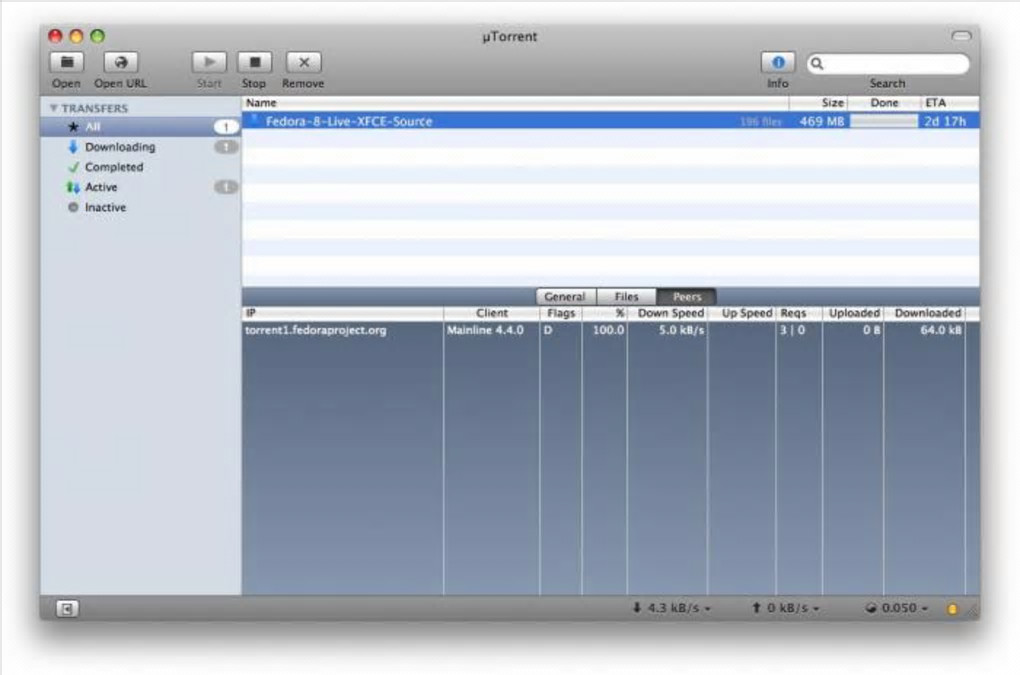Select Fedora-8-Live-XFCE-Source torrent name
Image resolution: width=1020 pixels, height=675 pixels.
click(x=349, y=121)
